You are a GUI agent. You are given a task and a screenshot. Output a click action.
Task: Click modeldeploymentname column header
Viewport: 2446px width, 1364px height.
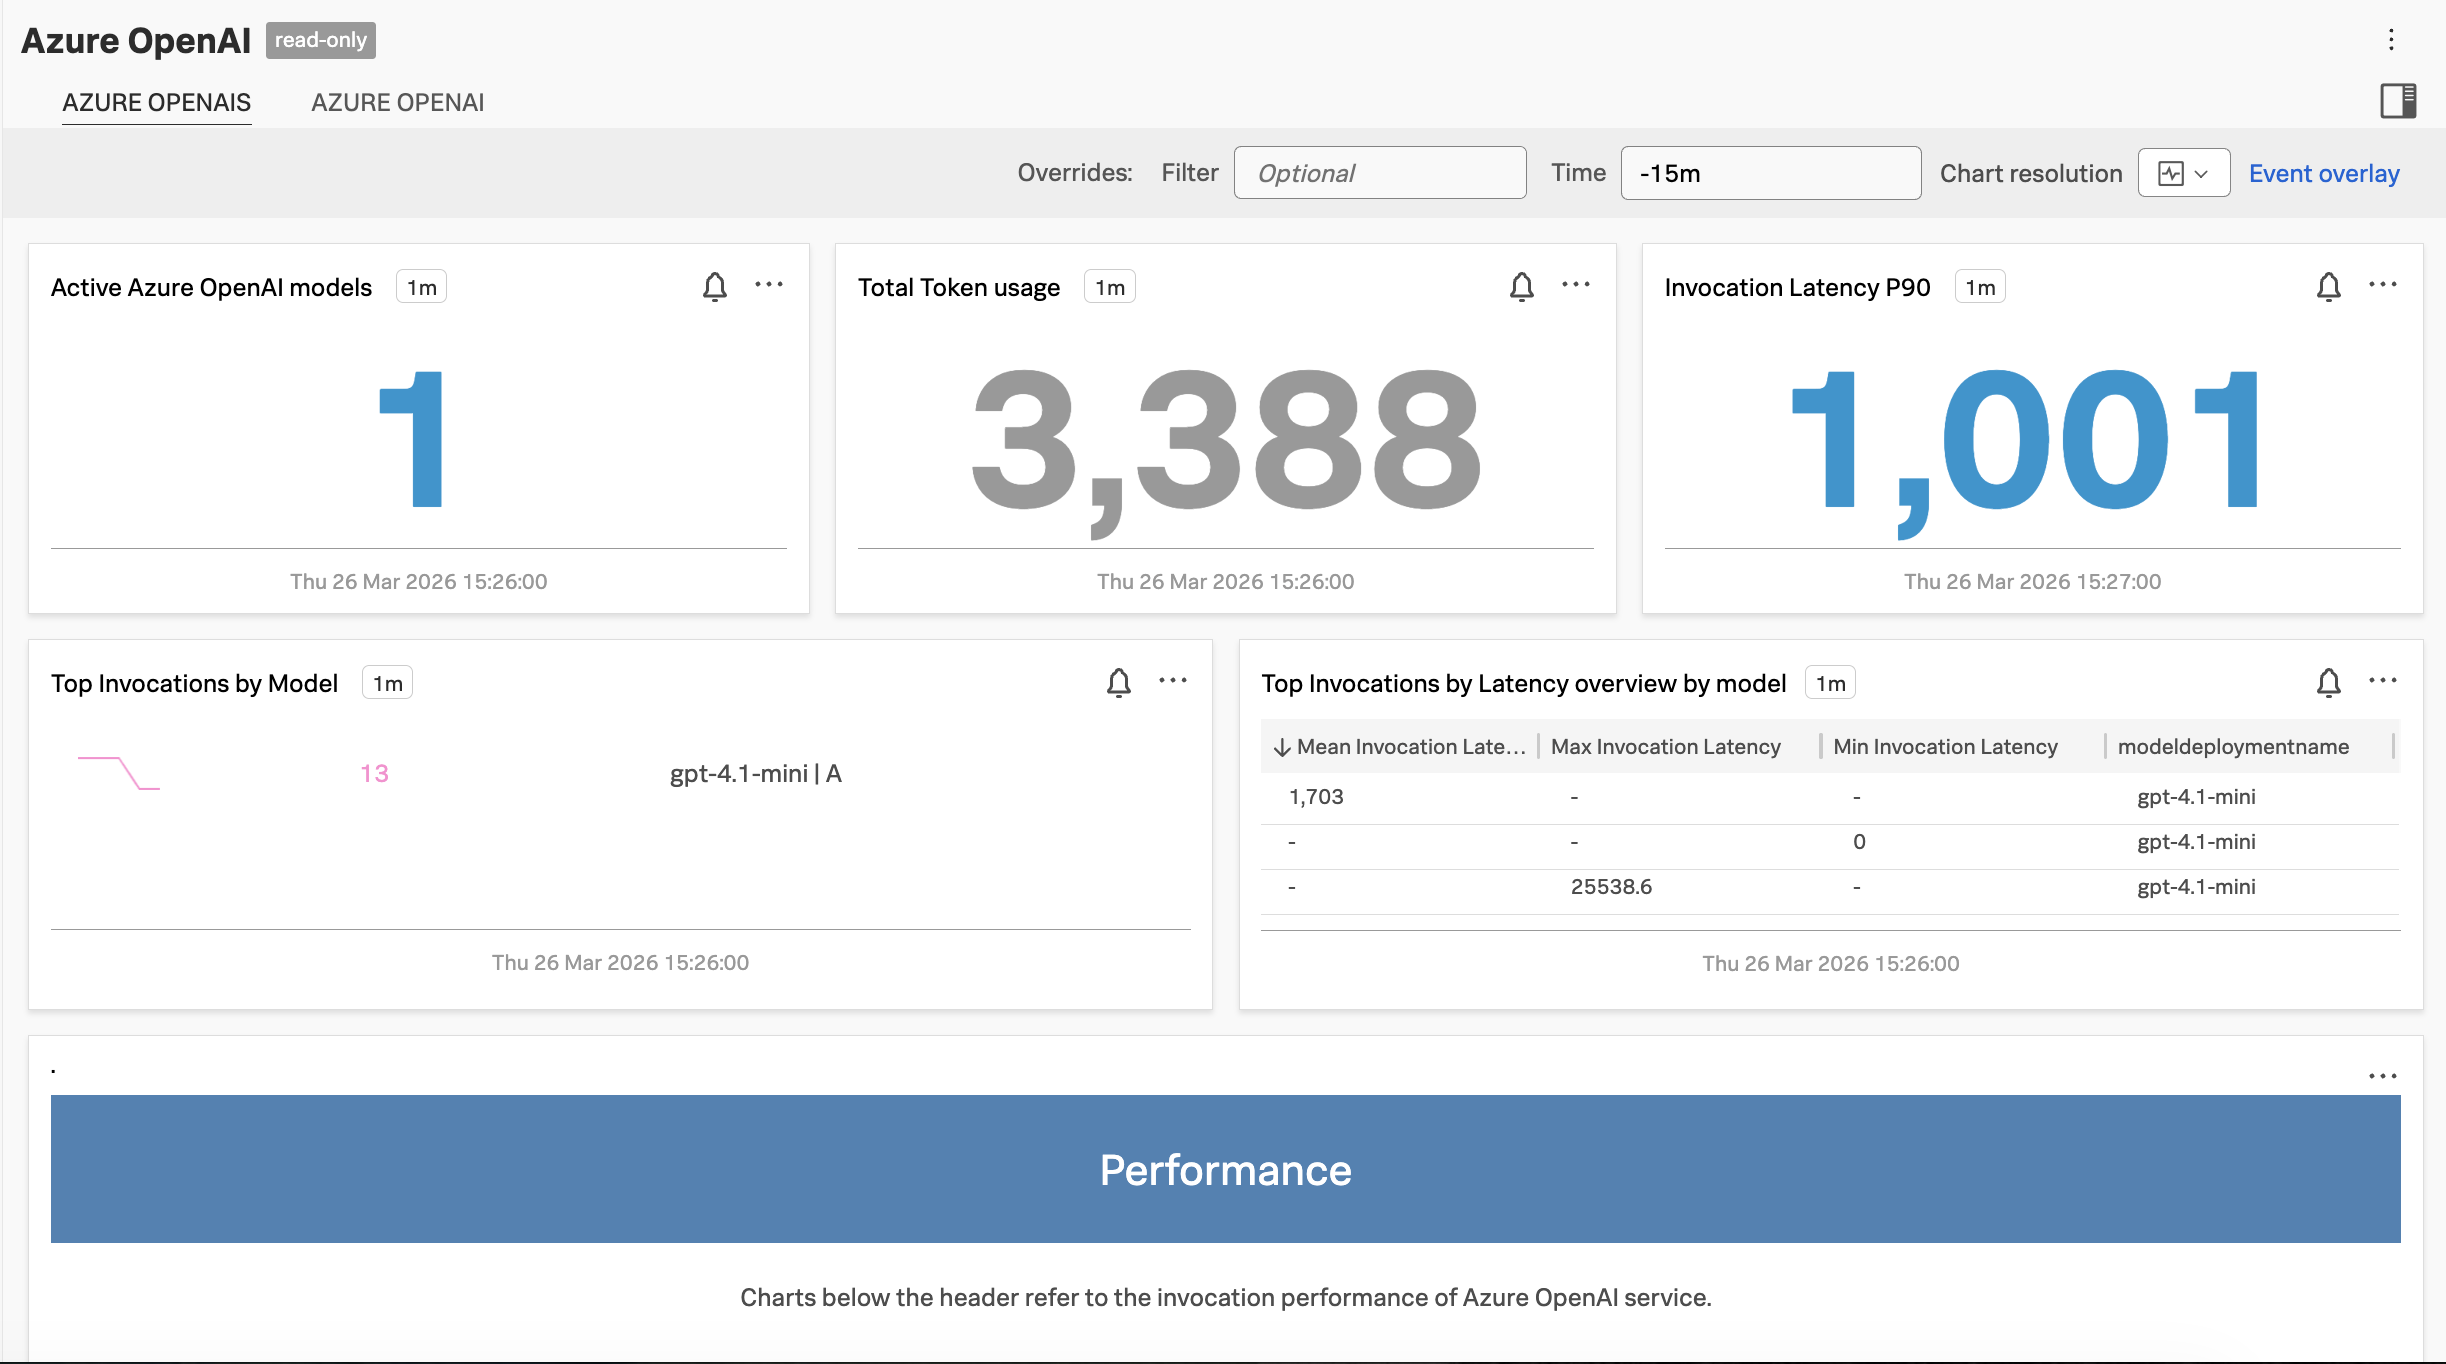click(x=2233, y=746)
